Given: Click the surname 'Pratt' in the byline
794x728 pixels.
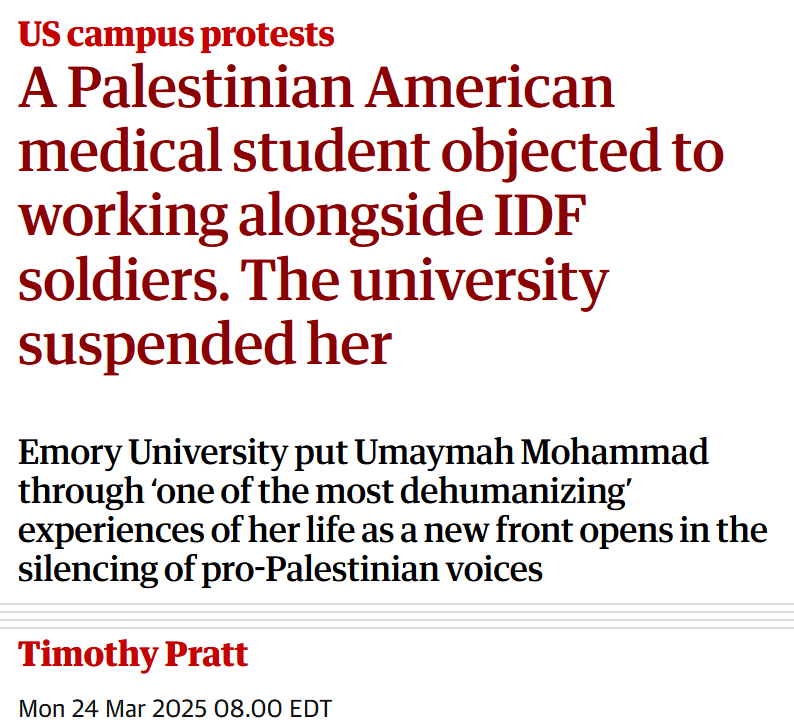Looking at the screenshot, I should 207,654.
